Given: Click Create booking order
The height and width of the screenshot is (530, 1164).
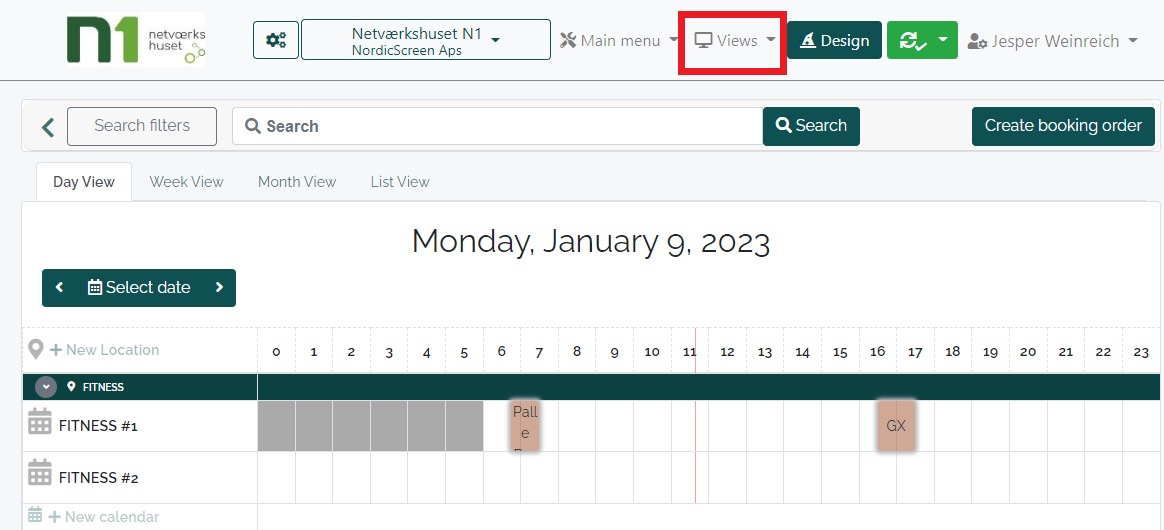Looking at the screenshot, I should [x=1063, y=126].
